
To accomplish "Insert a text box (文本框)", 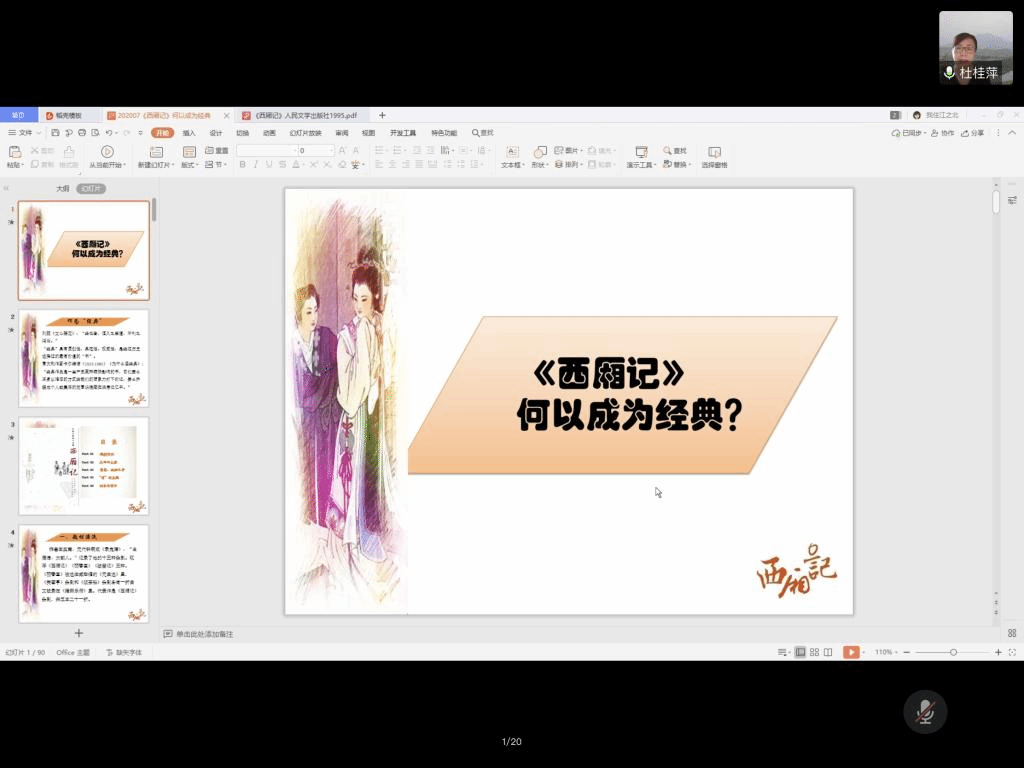I will 511,152.
